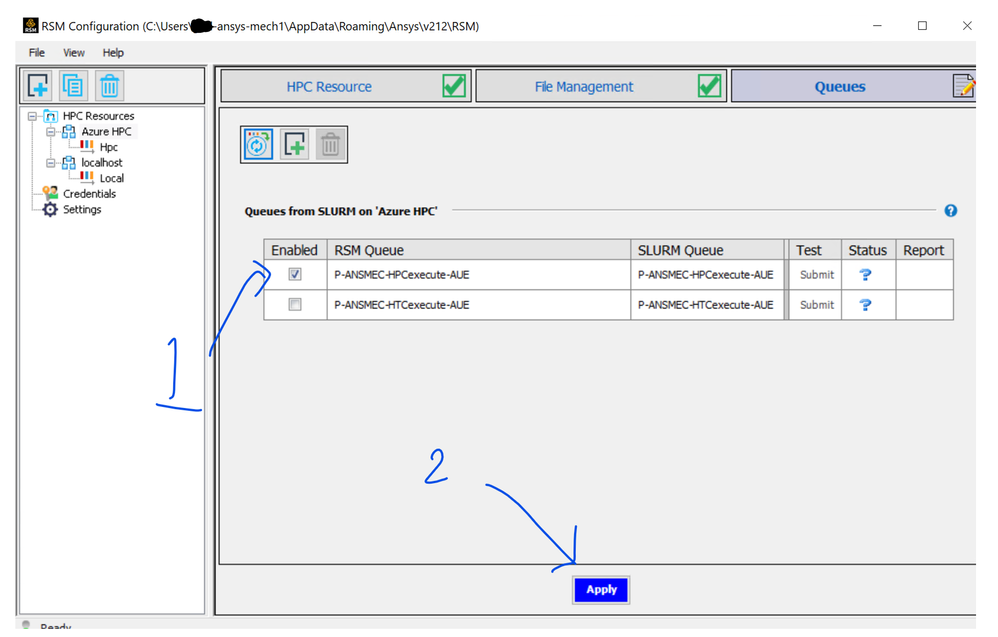Image resolution: width=998 pixels, height=637 pixels.
Task: Click the Apply button
Action: (x=601, y=590)
